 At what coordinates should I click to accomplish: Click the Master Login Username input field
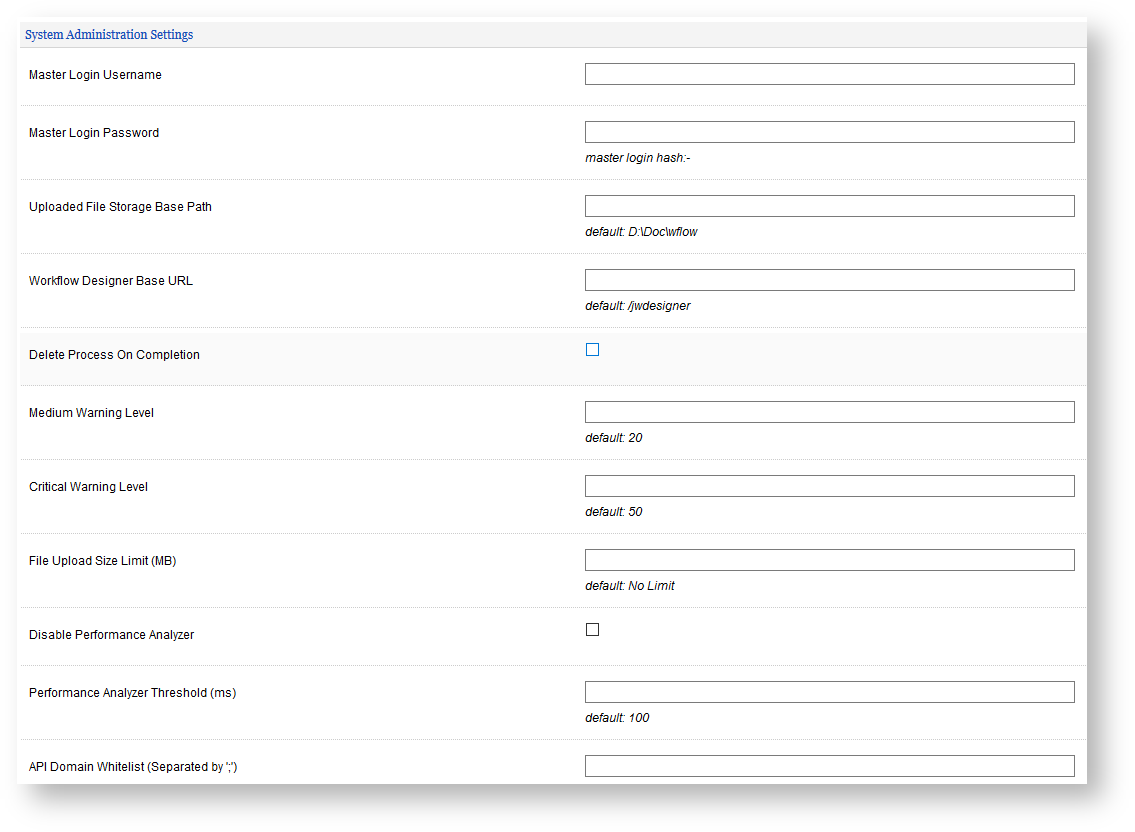click(829, 74)
